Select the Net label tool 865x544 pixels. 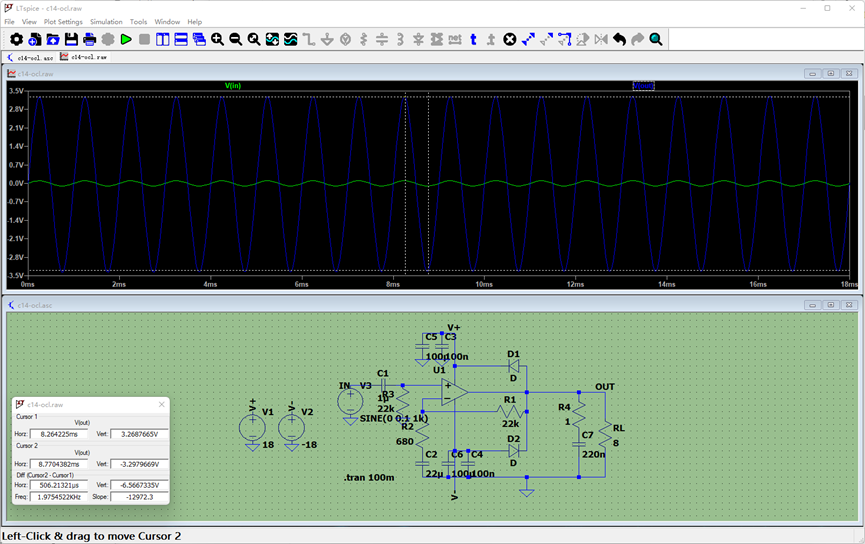455,39
